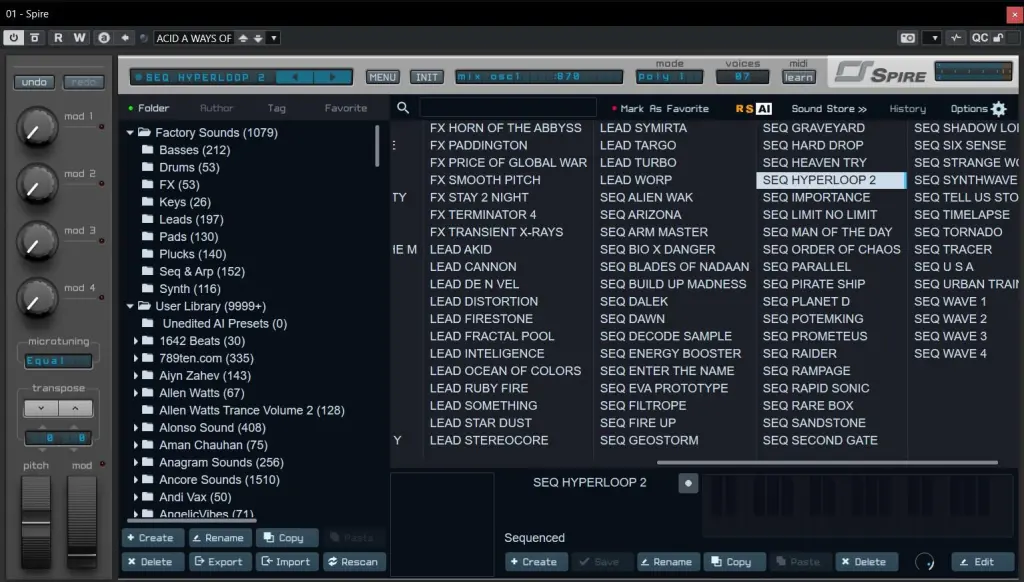Click the undo button
The width and height of the screenshot is (1024, 582).
[34, 82]
